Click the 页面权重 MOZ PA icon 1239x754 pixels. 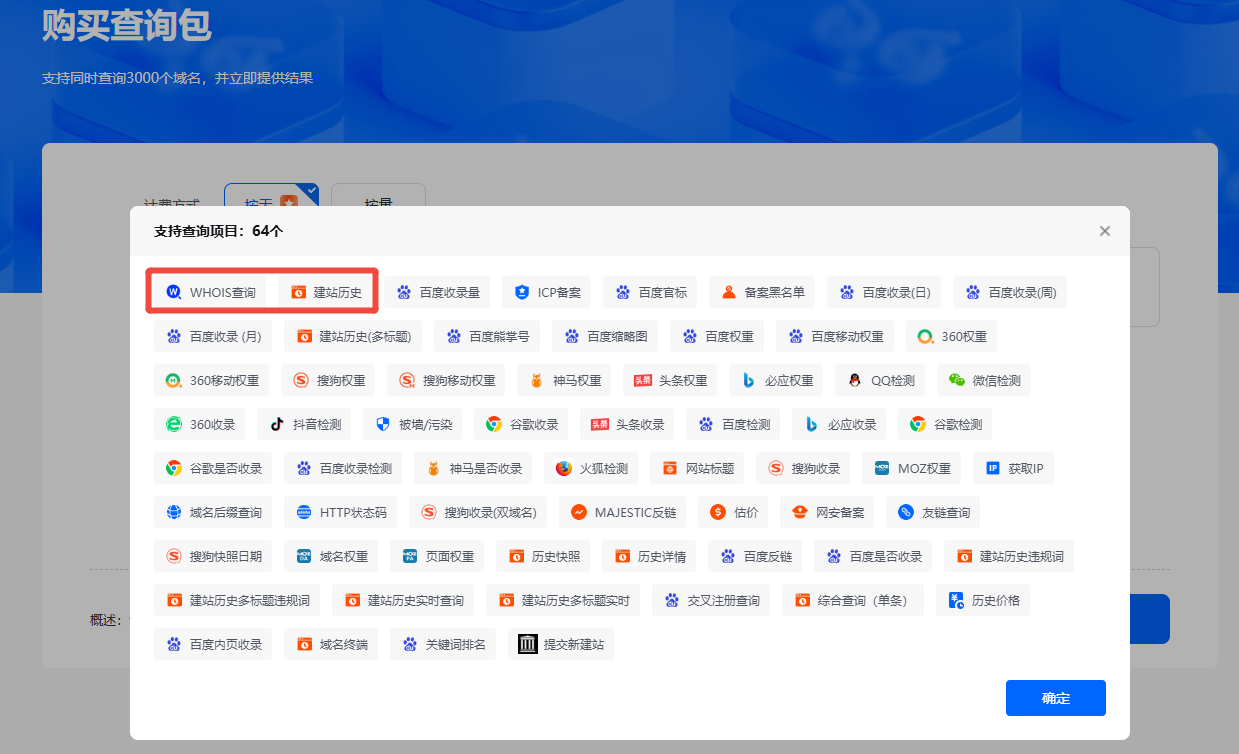(x=409, y=556)
